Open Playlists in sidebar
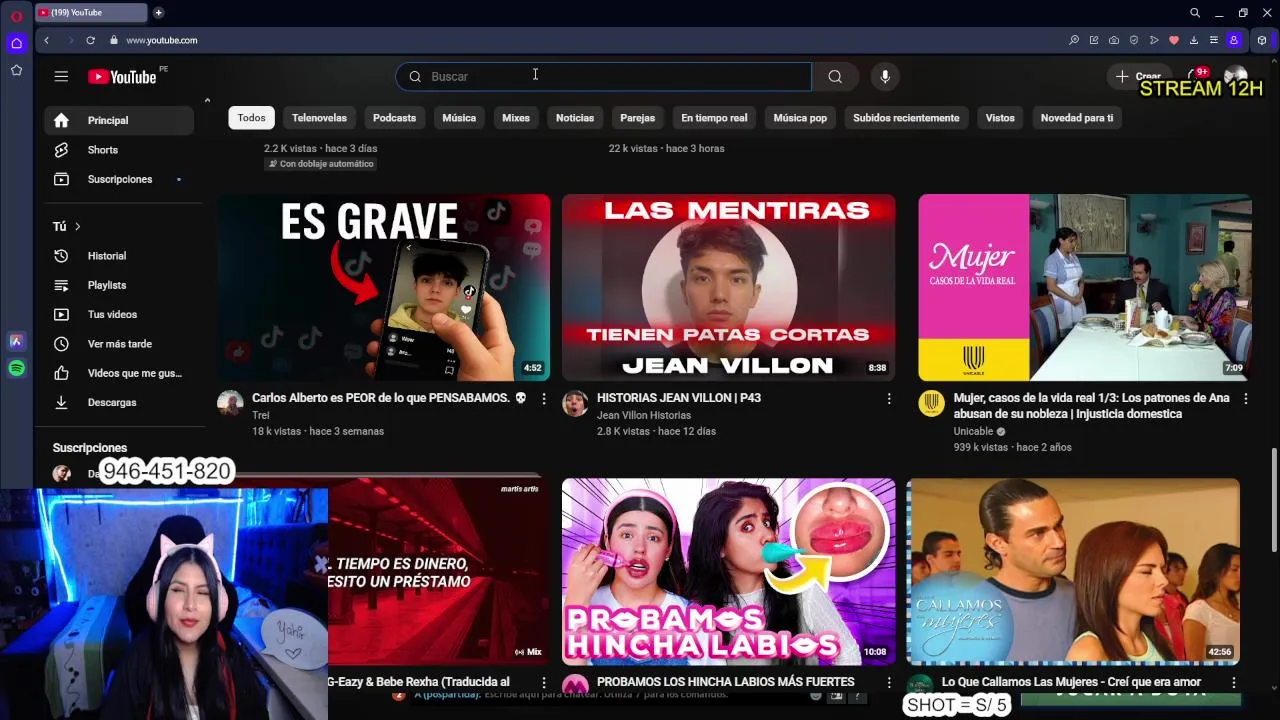The height and width of the screenshot is (720, 1280). click(119, 285)
